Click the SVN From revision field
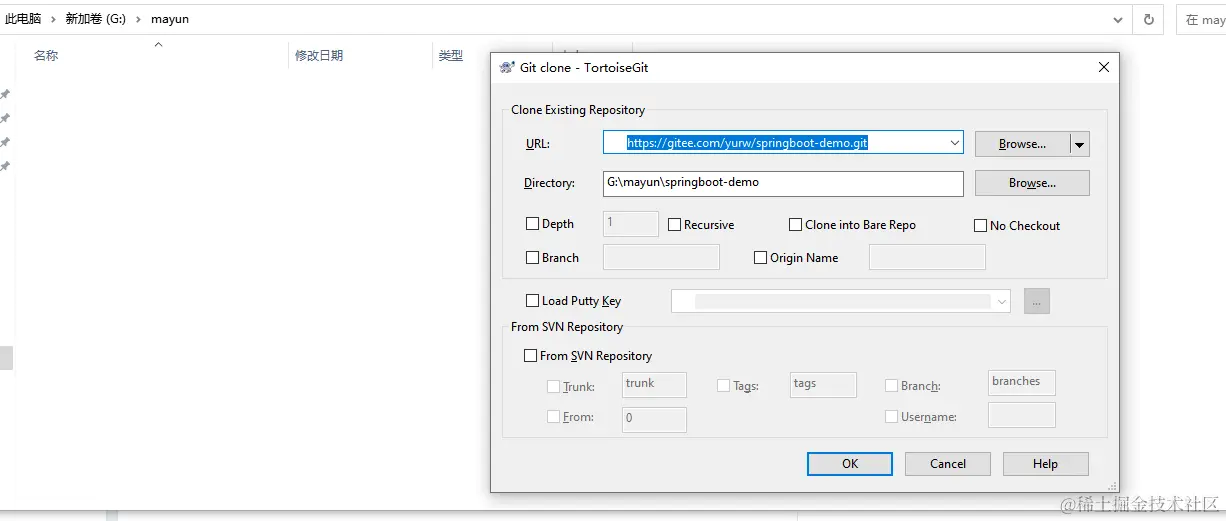This screenshot has width=1226, height=521. click(x=654, y=419)
